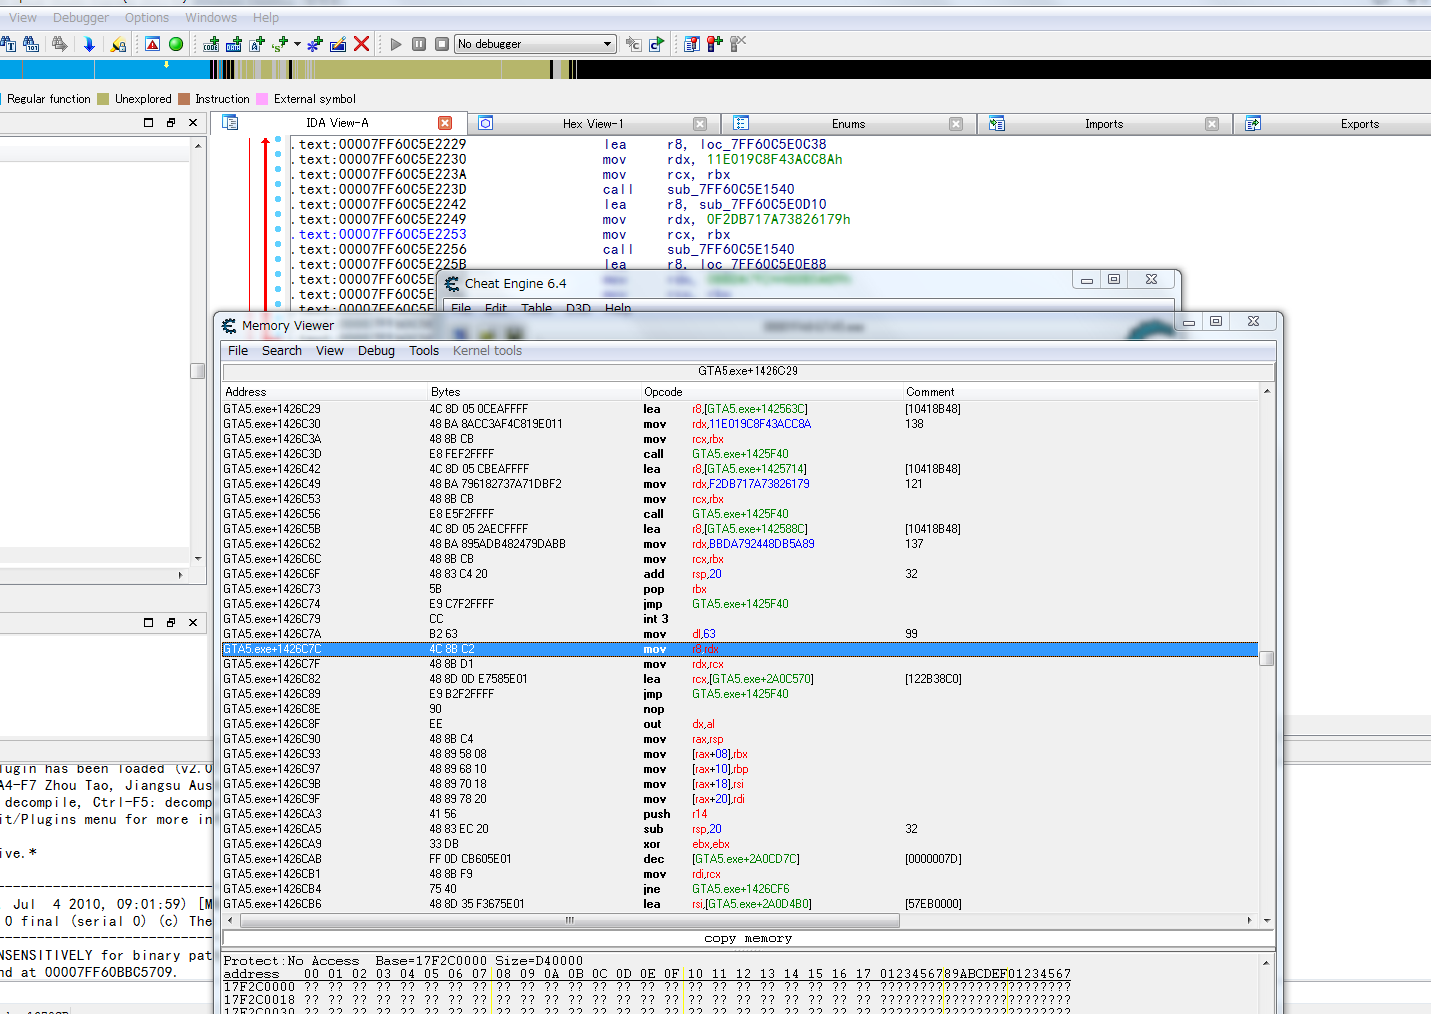Open Memory Viewer Tools menu
The width and height of the screenshot is (1431, 1014).
click(x=424, y=351)
